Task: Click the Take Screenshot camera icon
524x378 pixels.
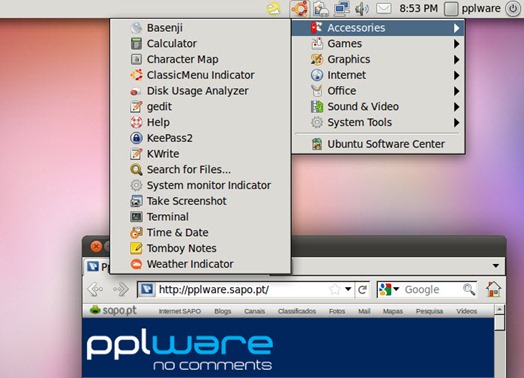Action: (x=136, y=201)
